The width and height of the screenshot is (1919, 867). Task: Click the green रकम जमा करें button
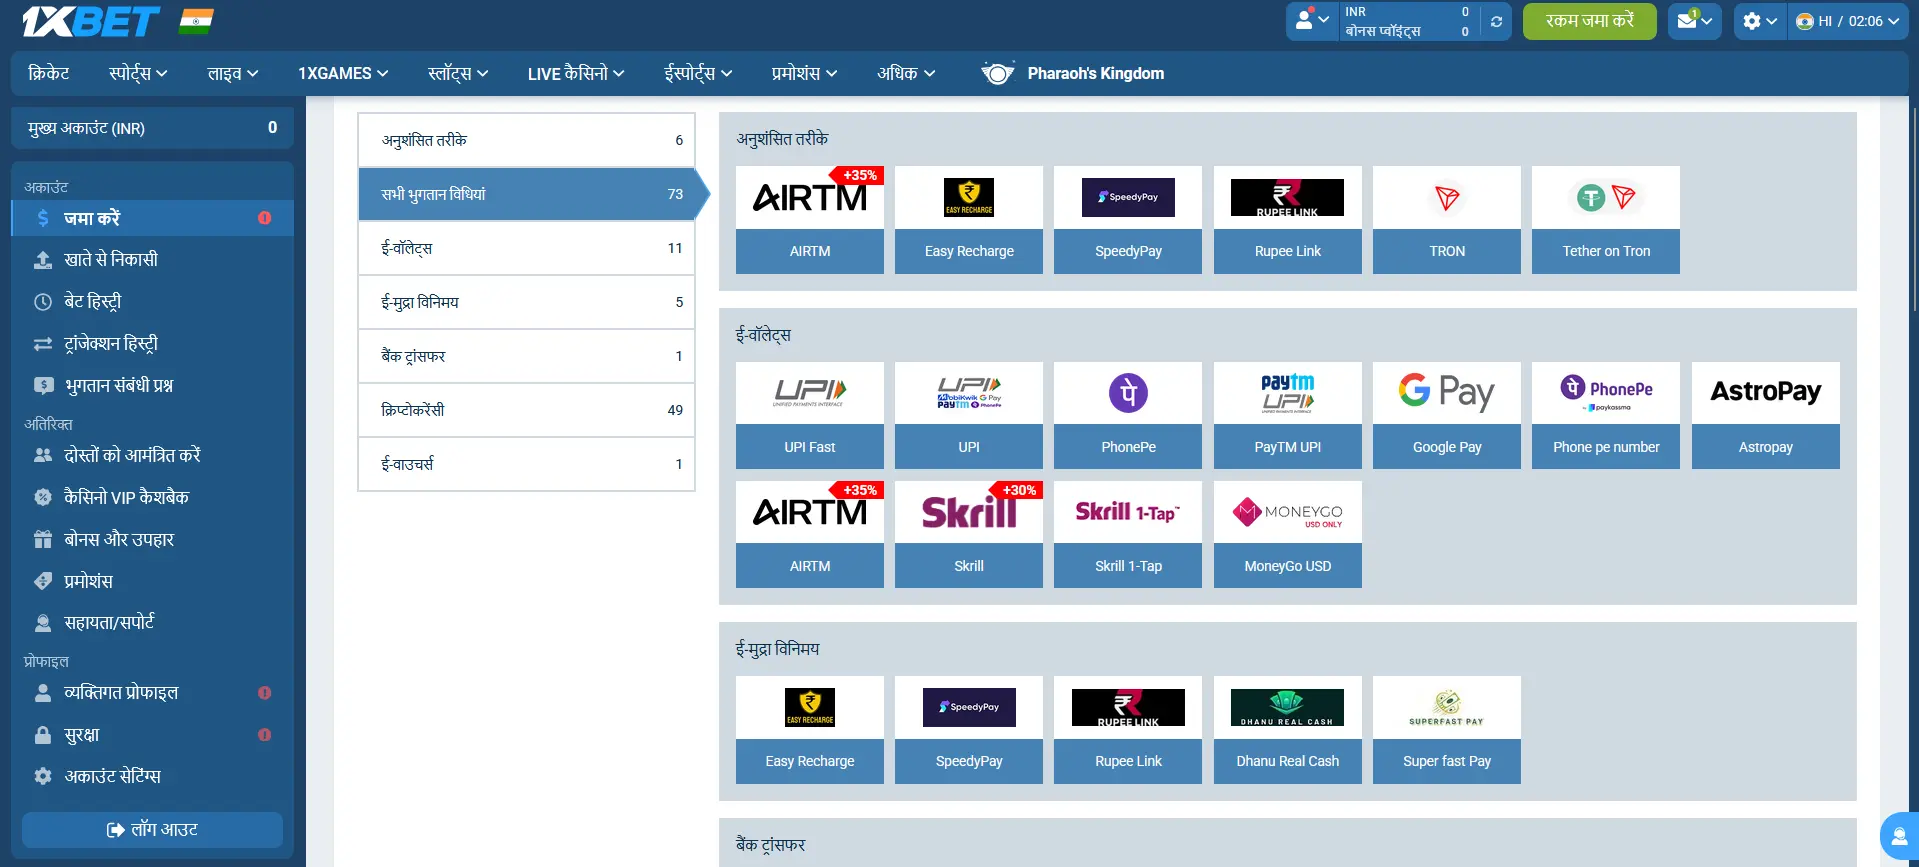1589,21
